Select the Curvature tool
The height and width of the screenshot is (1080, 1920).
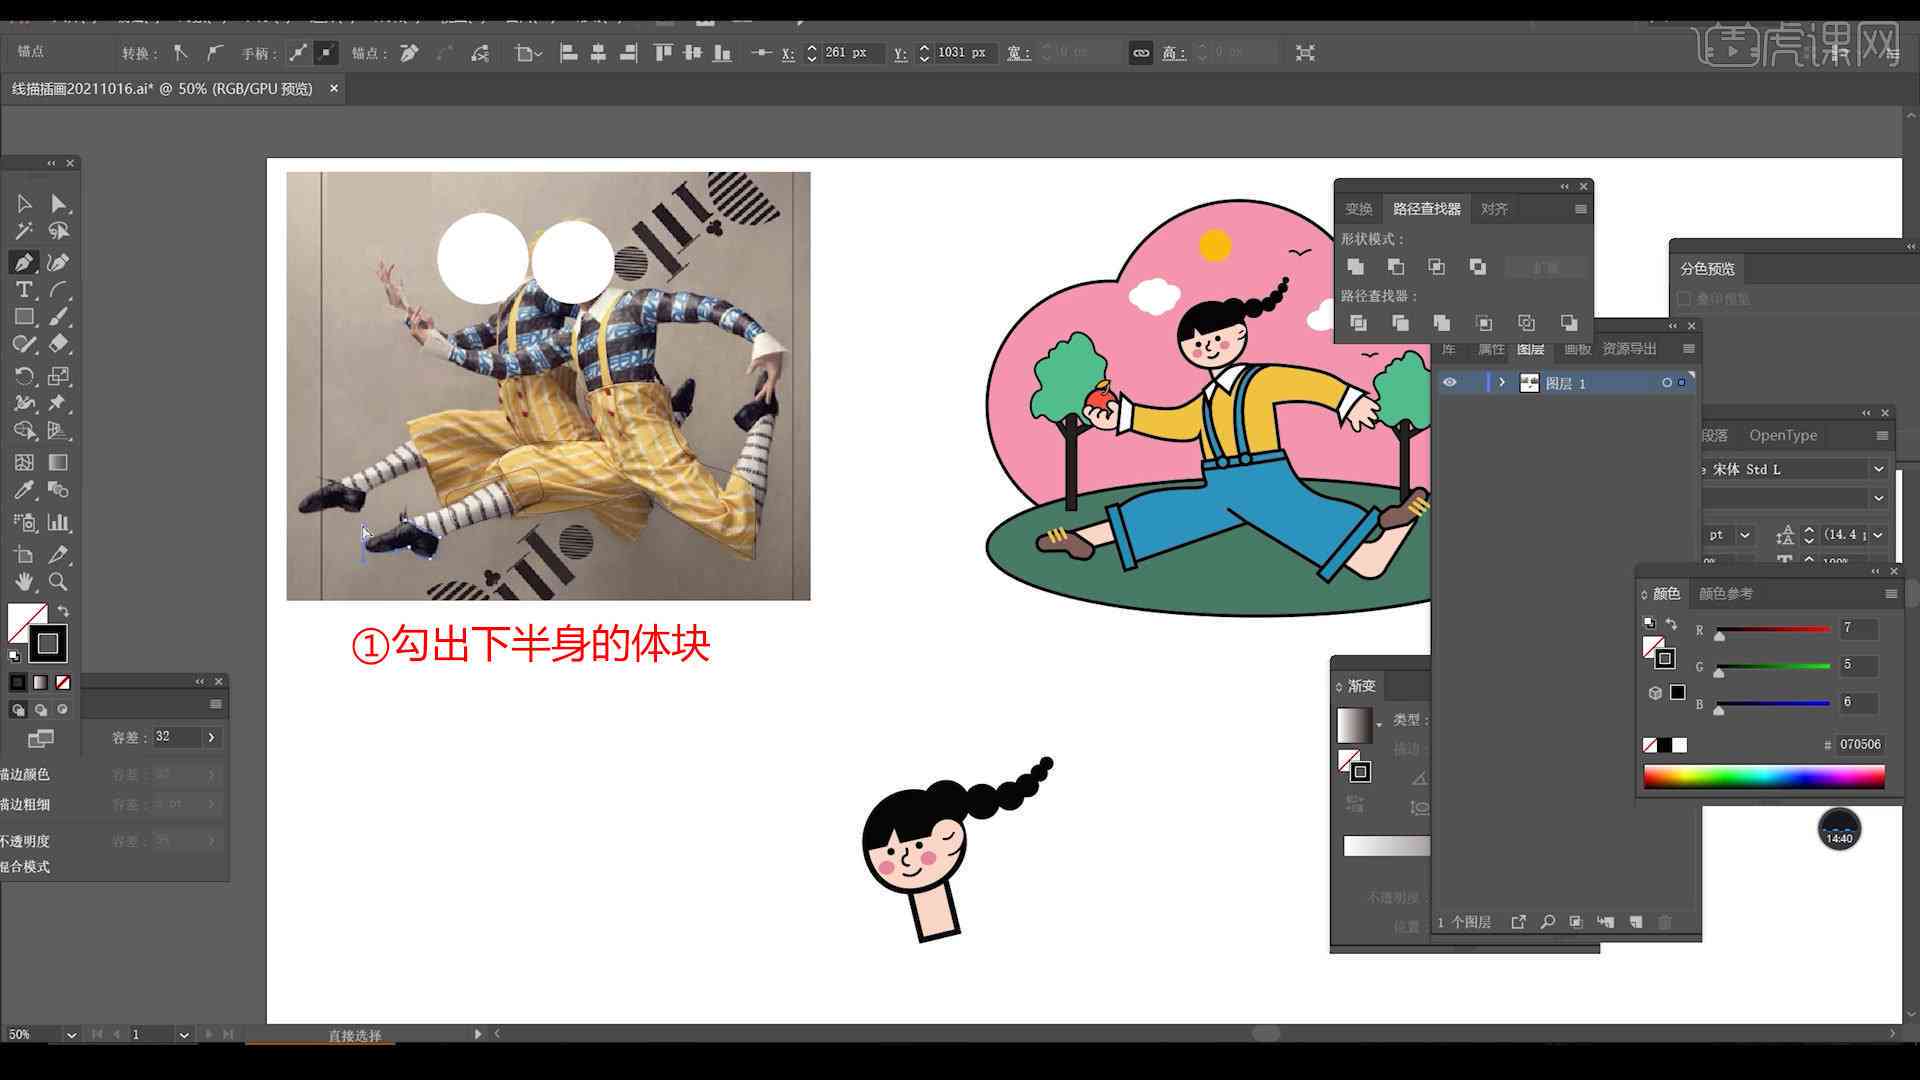click(59, 262)
